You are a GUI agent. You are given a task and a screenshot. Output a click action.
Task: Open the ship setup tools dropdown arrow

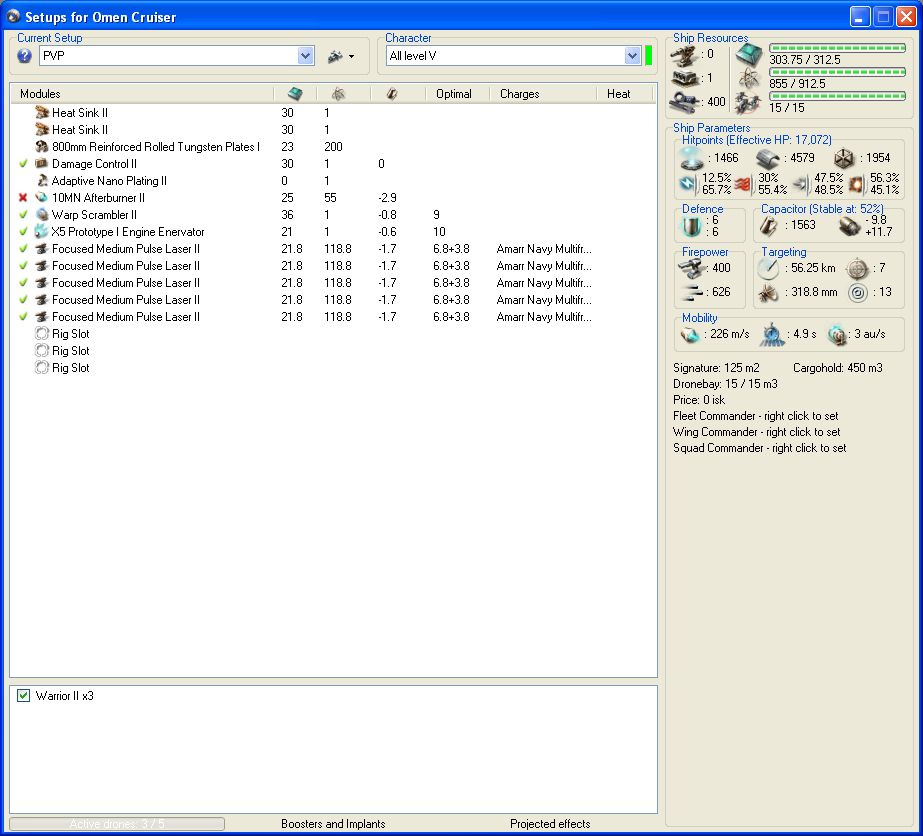351,57
